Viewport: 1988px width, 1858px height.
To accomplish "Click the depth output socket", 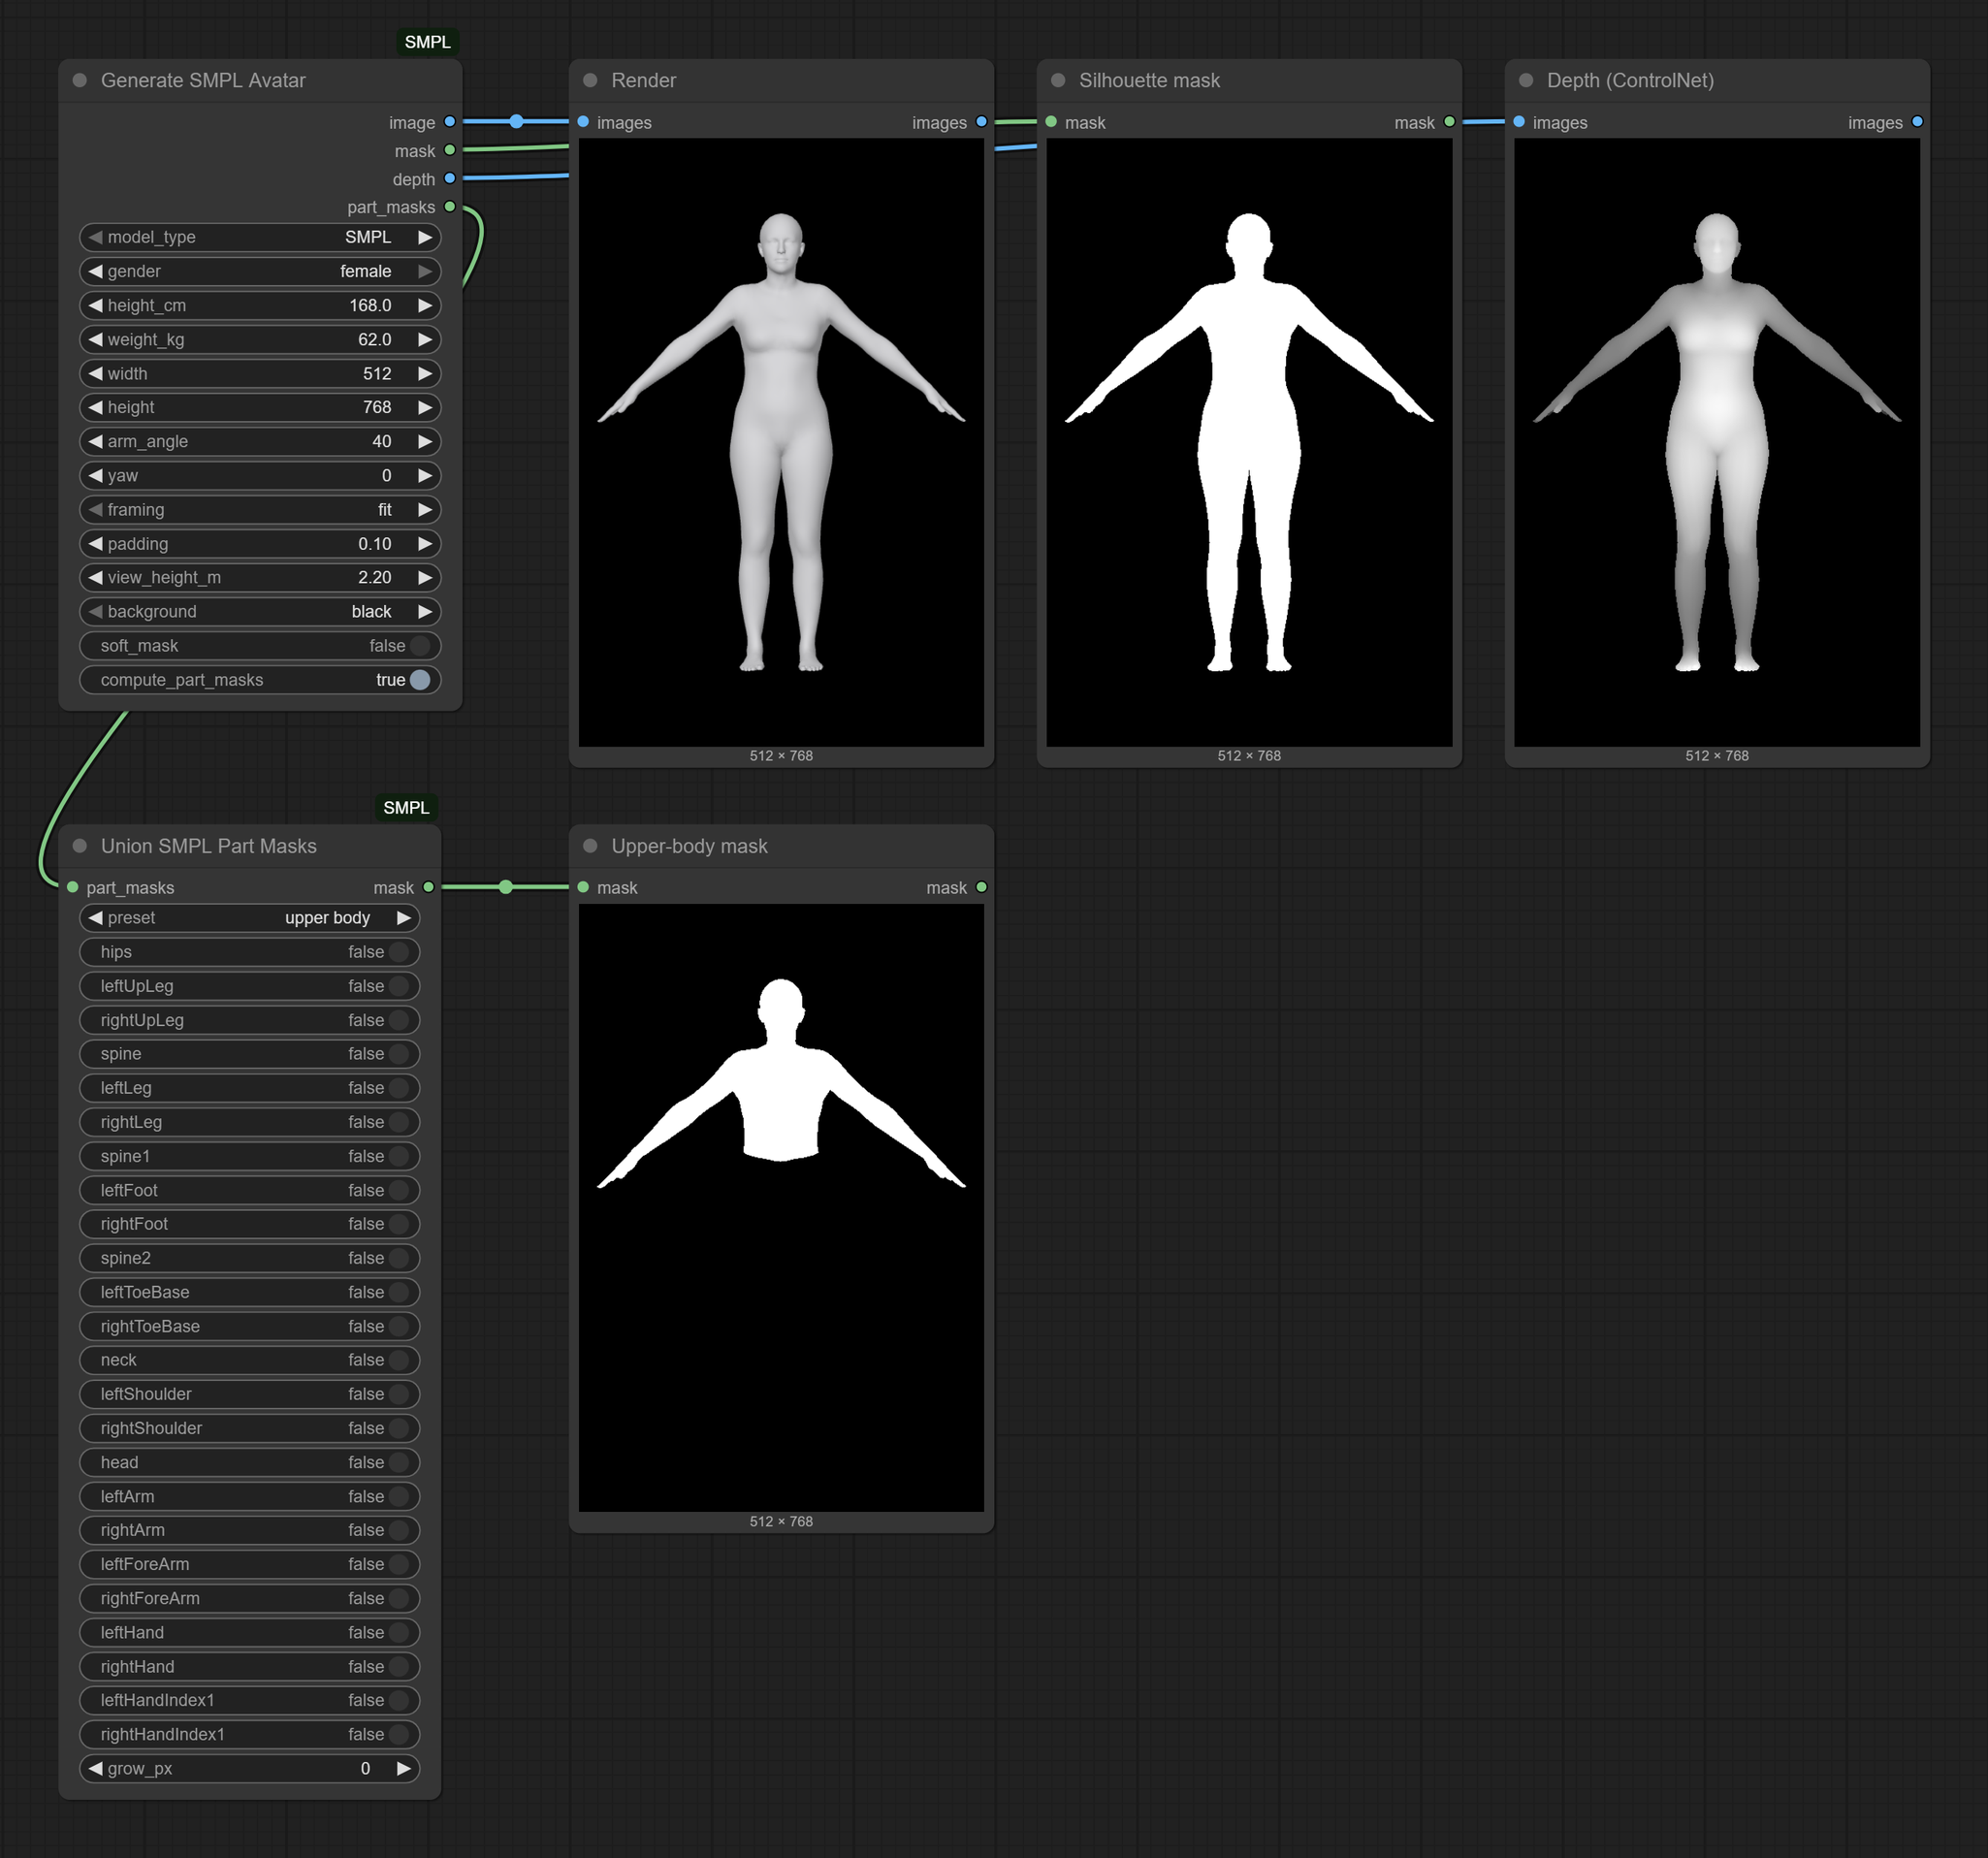I will pos(450,178).
